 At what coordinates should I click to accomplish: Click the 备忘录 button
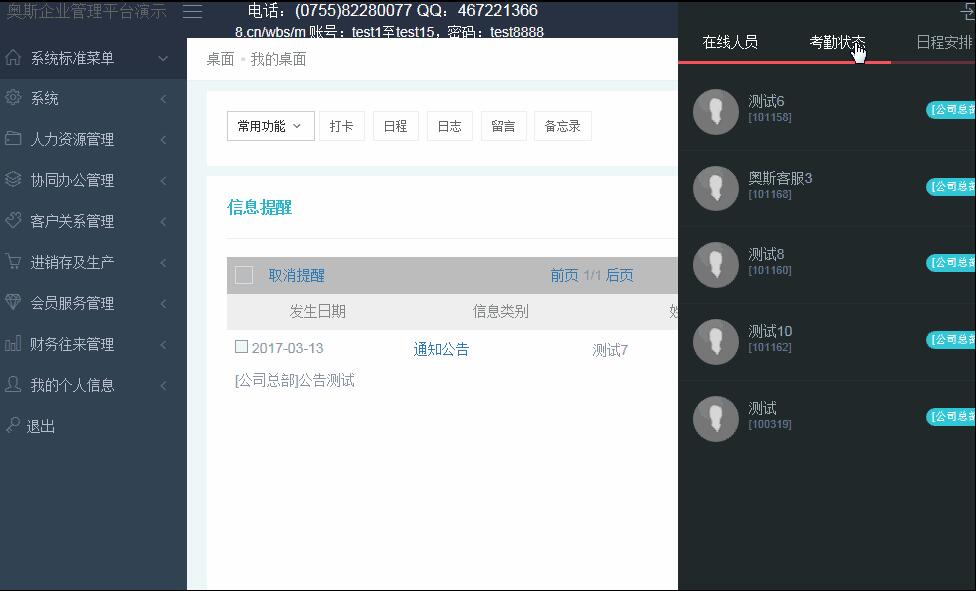(x=563, y=126)
